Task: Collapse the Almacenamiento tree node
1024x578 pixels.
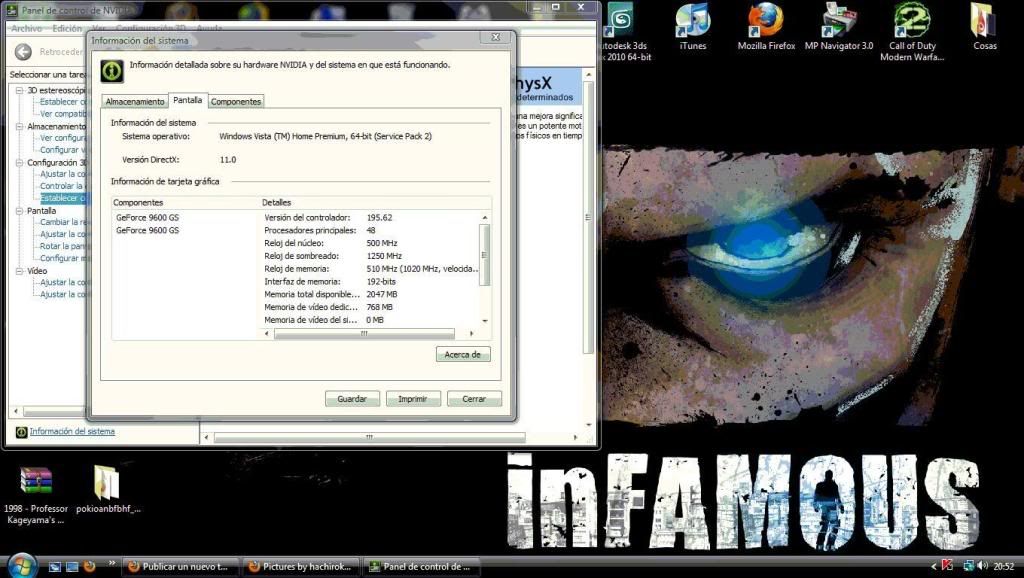Action: (x=19, y=126)
